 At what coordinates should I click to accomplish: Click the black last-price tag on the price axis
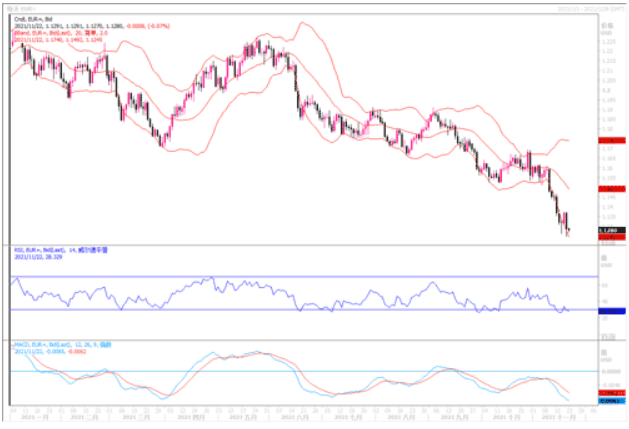pos(611,231)
